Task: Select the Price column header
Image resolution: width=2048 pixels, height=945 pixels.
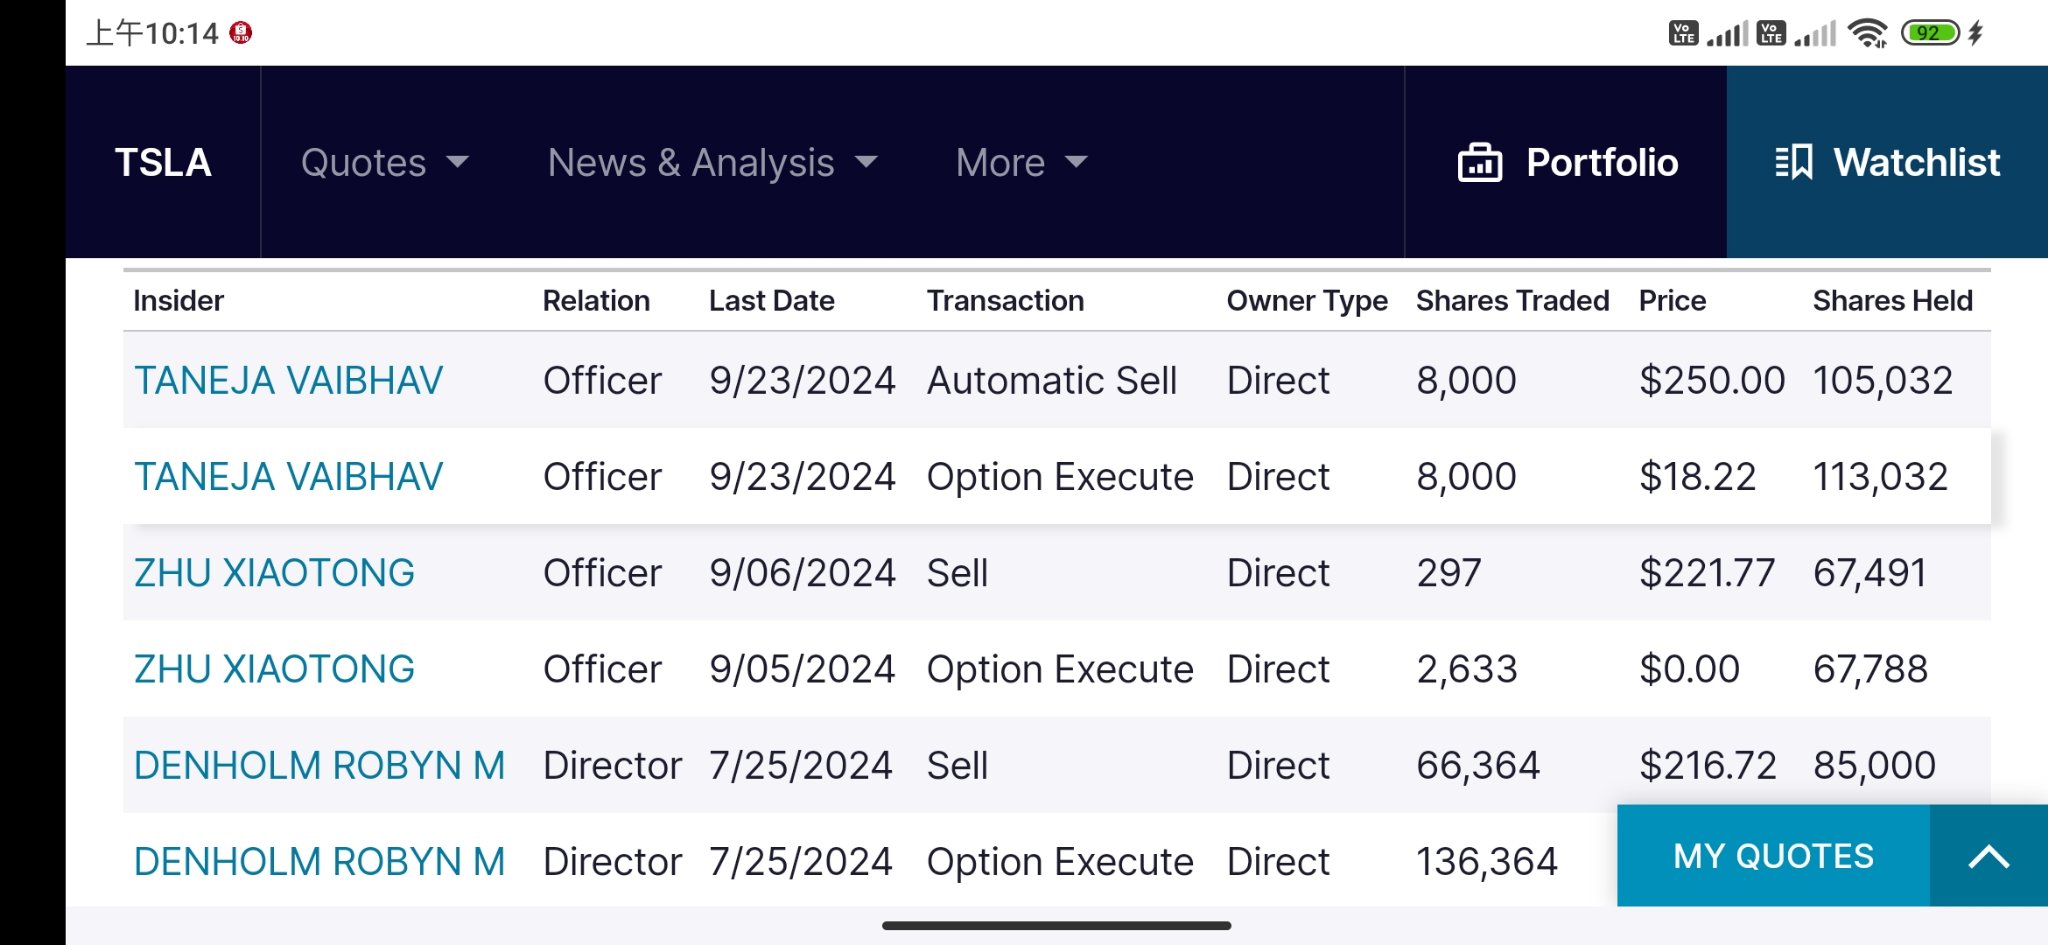Action: coord(1672,300)
